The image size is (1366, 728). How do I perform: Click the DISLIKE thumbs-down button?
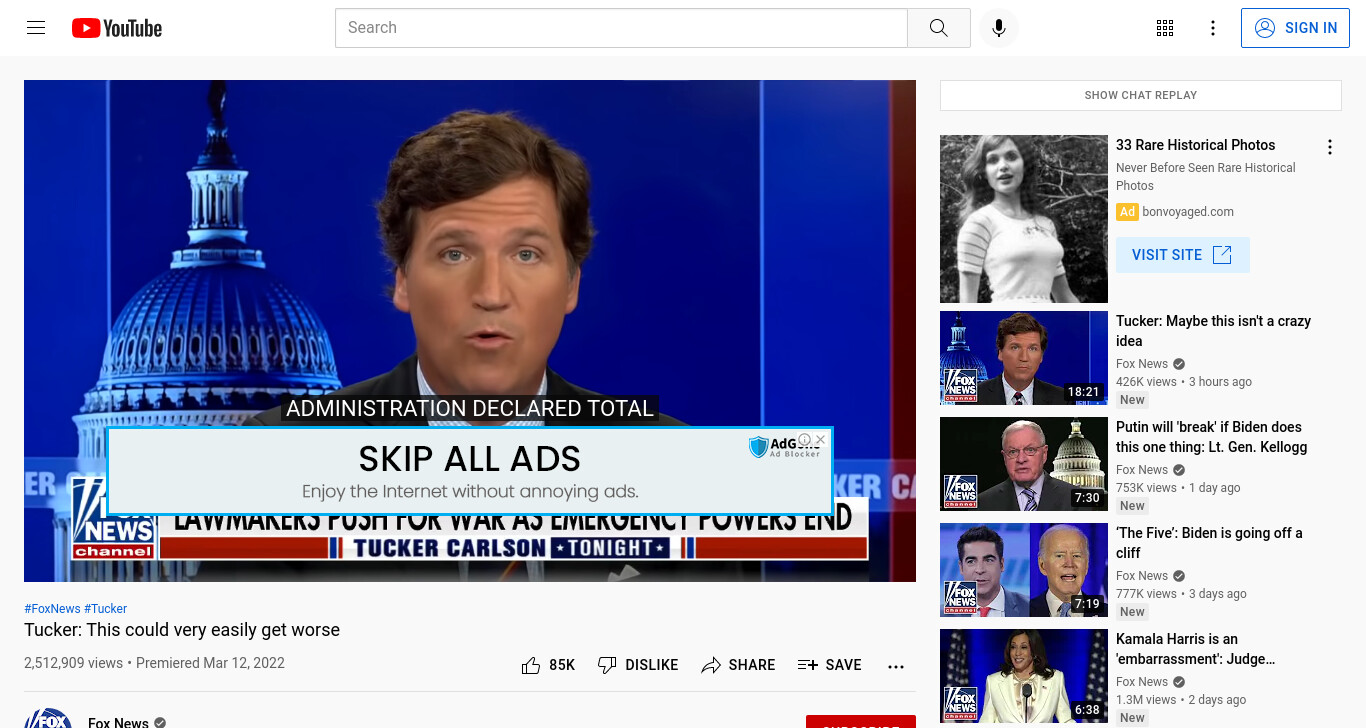pos(637,665)
